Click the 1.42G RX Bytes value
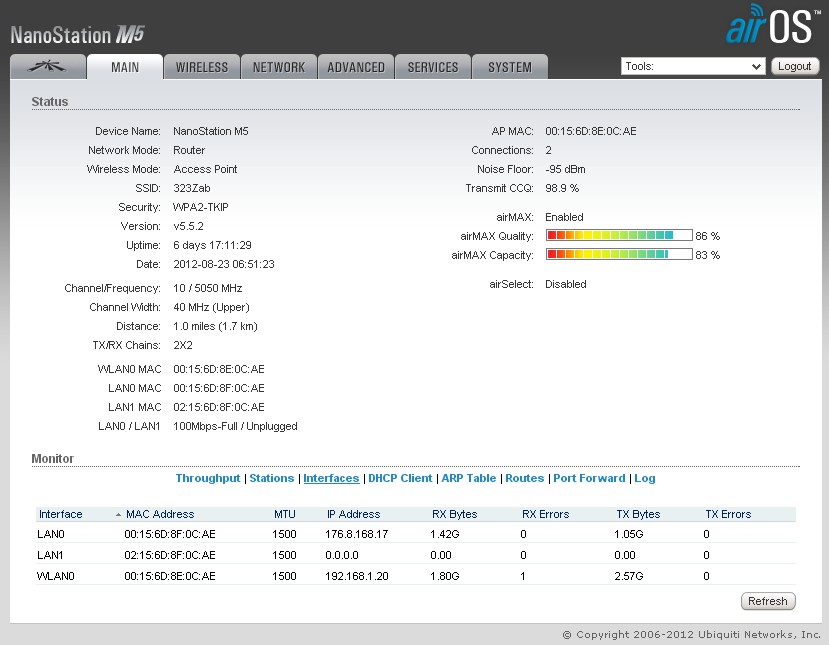 (x=445, y=534)
